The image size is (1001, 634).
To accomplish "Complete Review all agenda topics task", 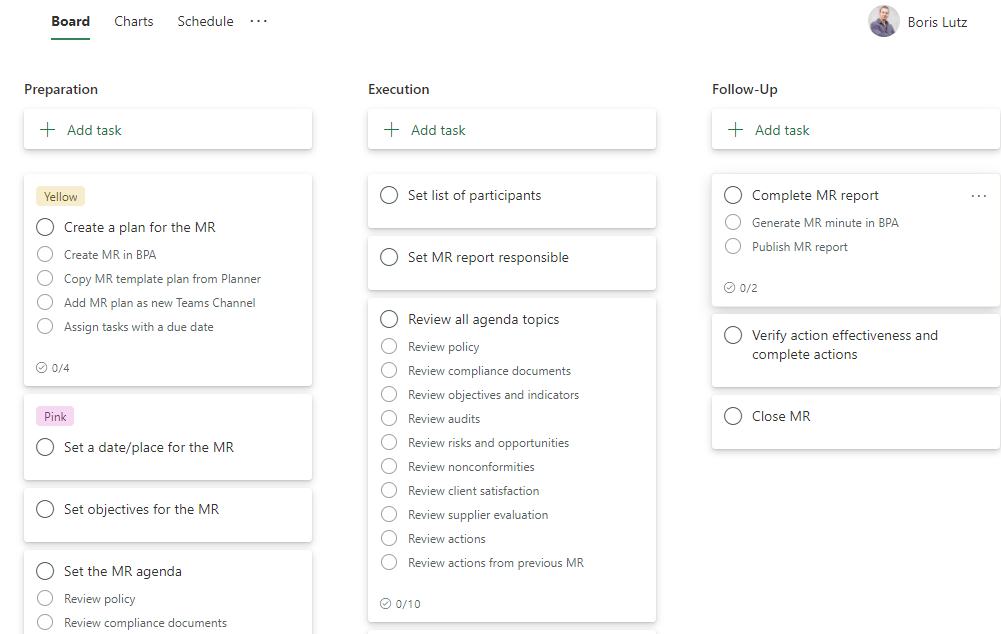I will coord(389,319).
